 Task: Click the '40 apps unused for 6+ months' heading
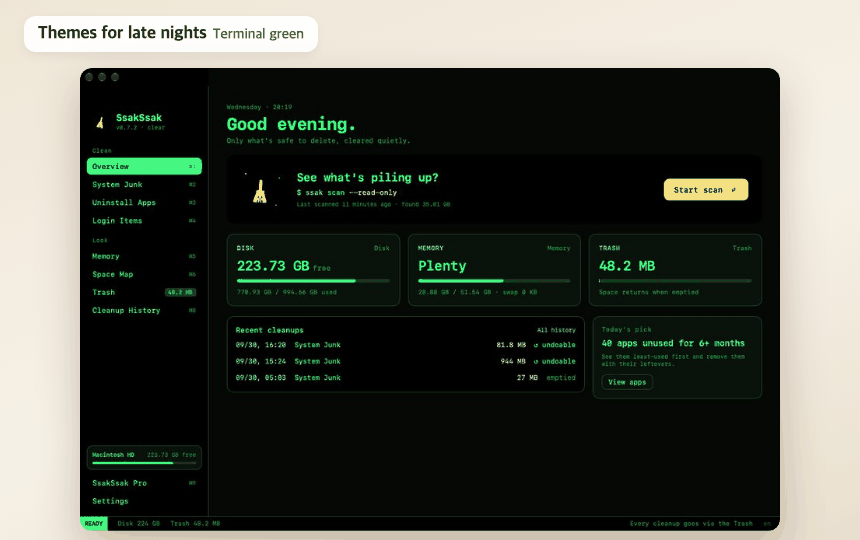pos(673,343)
